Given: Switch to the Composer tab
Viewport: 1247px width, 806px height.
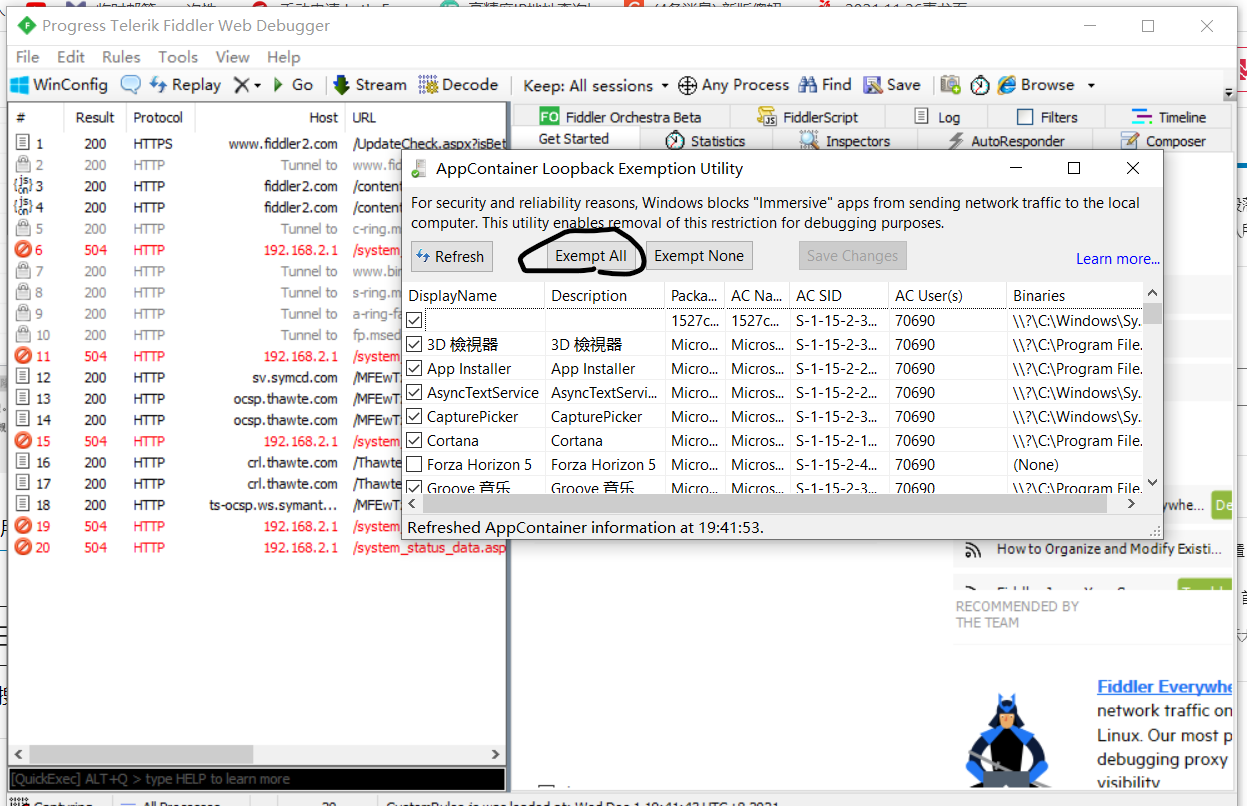Looking at the screenshot, I should point(1163,141).
